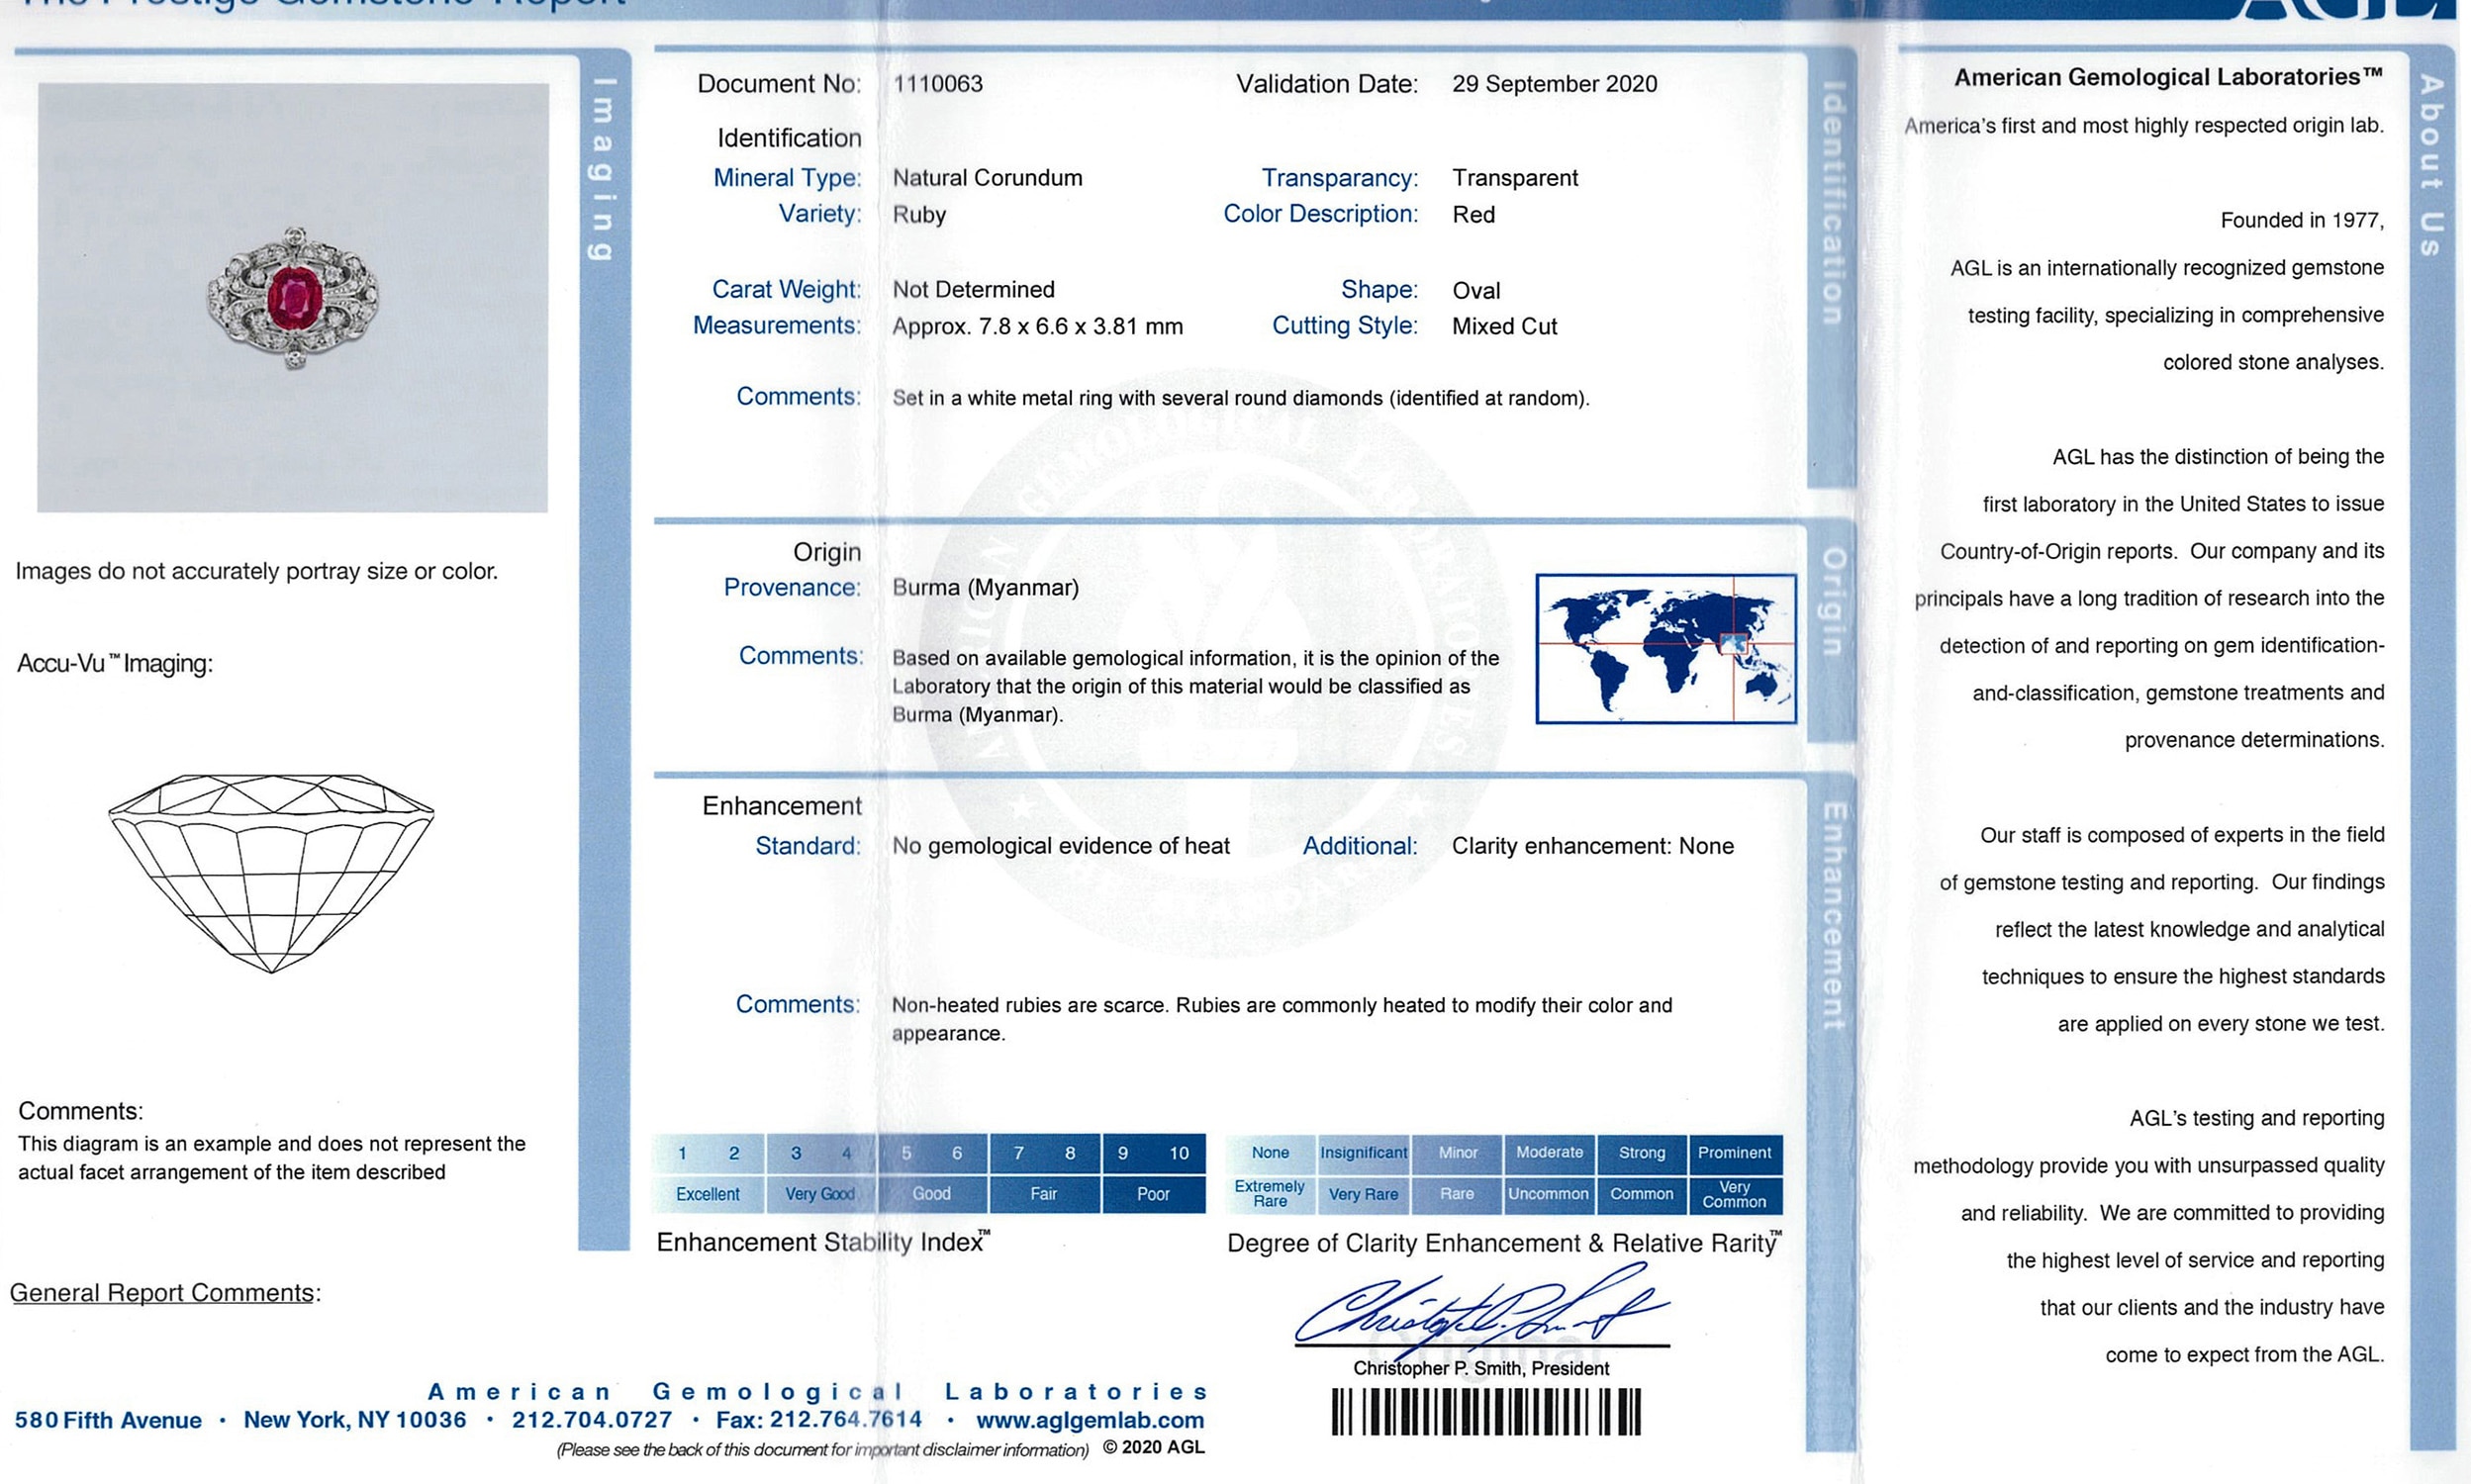Click the barcode under the signature
Viewport: 2471px width, 1484px height.
pos(1486,1412)
